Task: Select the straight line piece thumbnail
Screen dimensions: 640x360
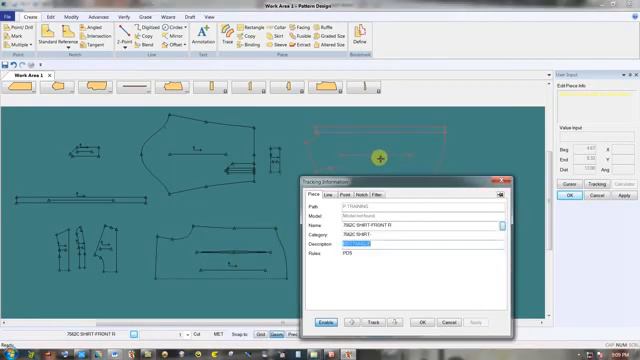Action: coord(134,87)
